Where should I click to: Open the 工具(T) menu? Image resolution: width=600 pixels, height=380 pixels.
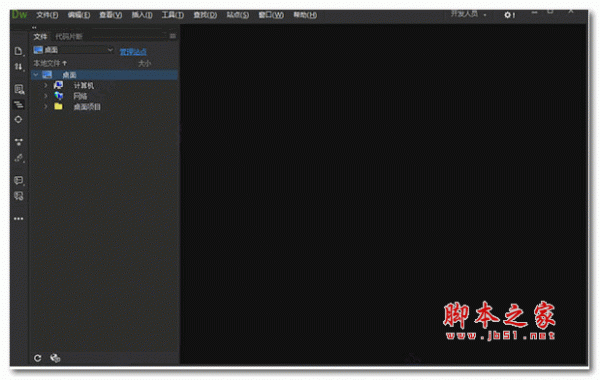tap(173, 15)
